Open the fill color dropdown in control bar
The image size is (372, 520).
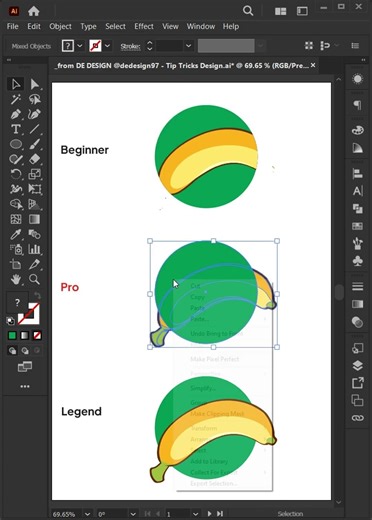tap(80, 46)
